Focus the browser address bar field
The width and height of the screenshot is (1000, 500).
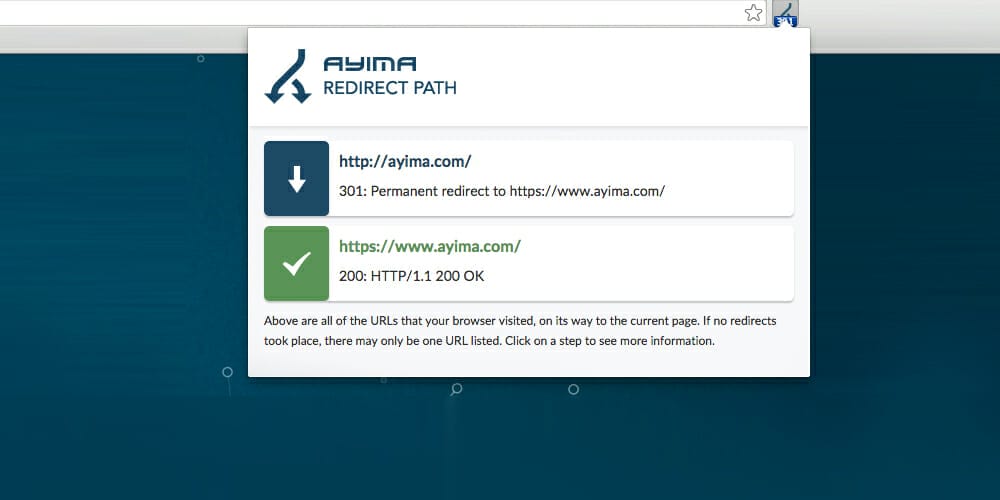pos(383,13)
